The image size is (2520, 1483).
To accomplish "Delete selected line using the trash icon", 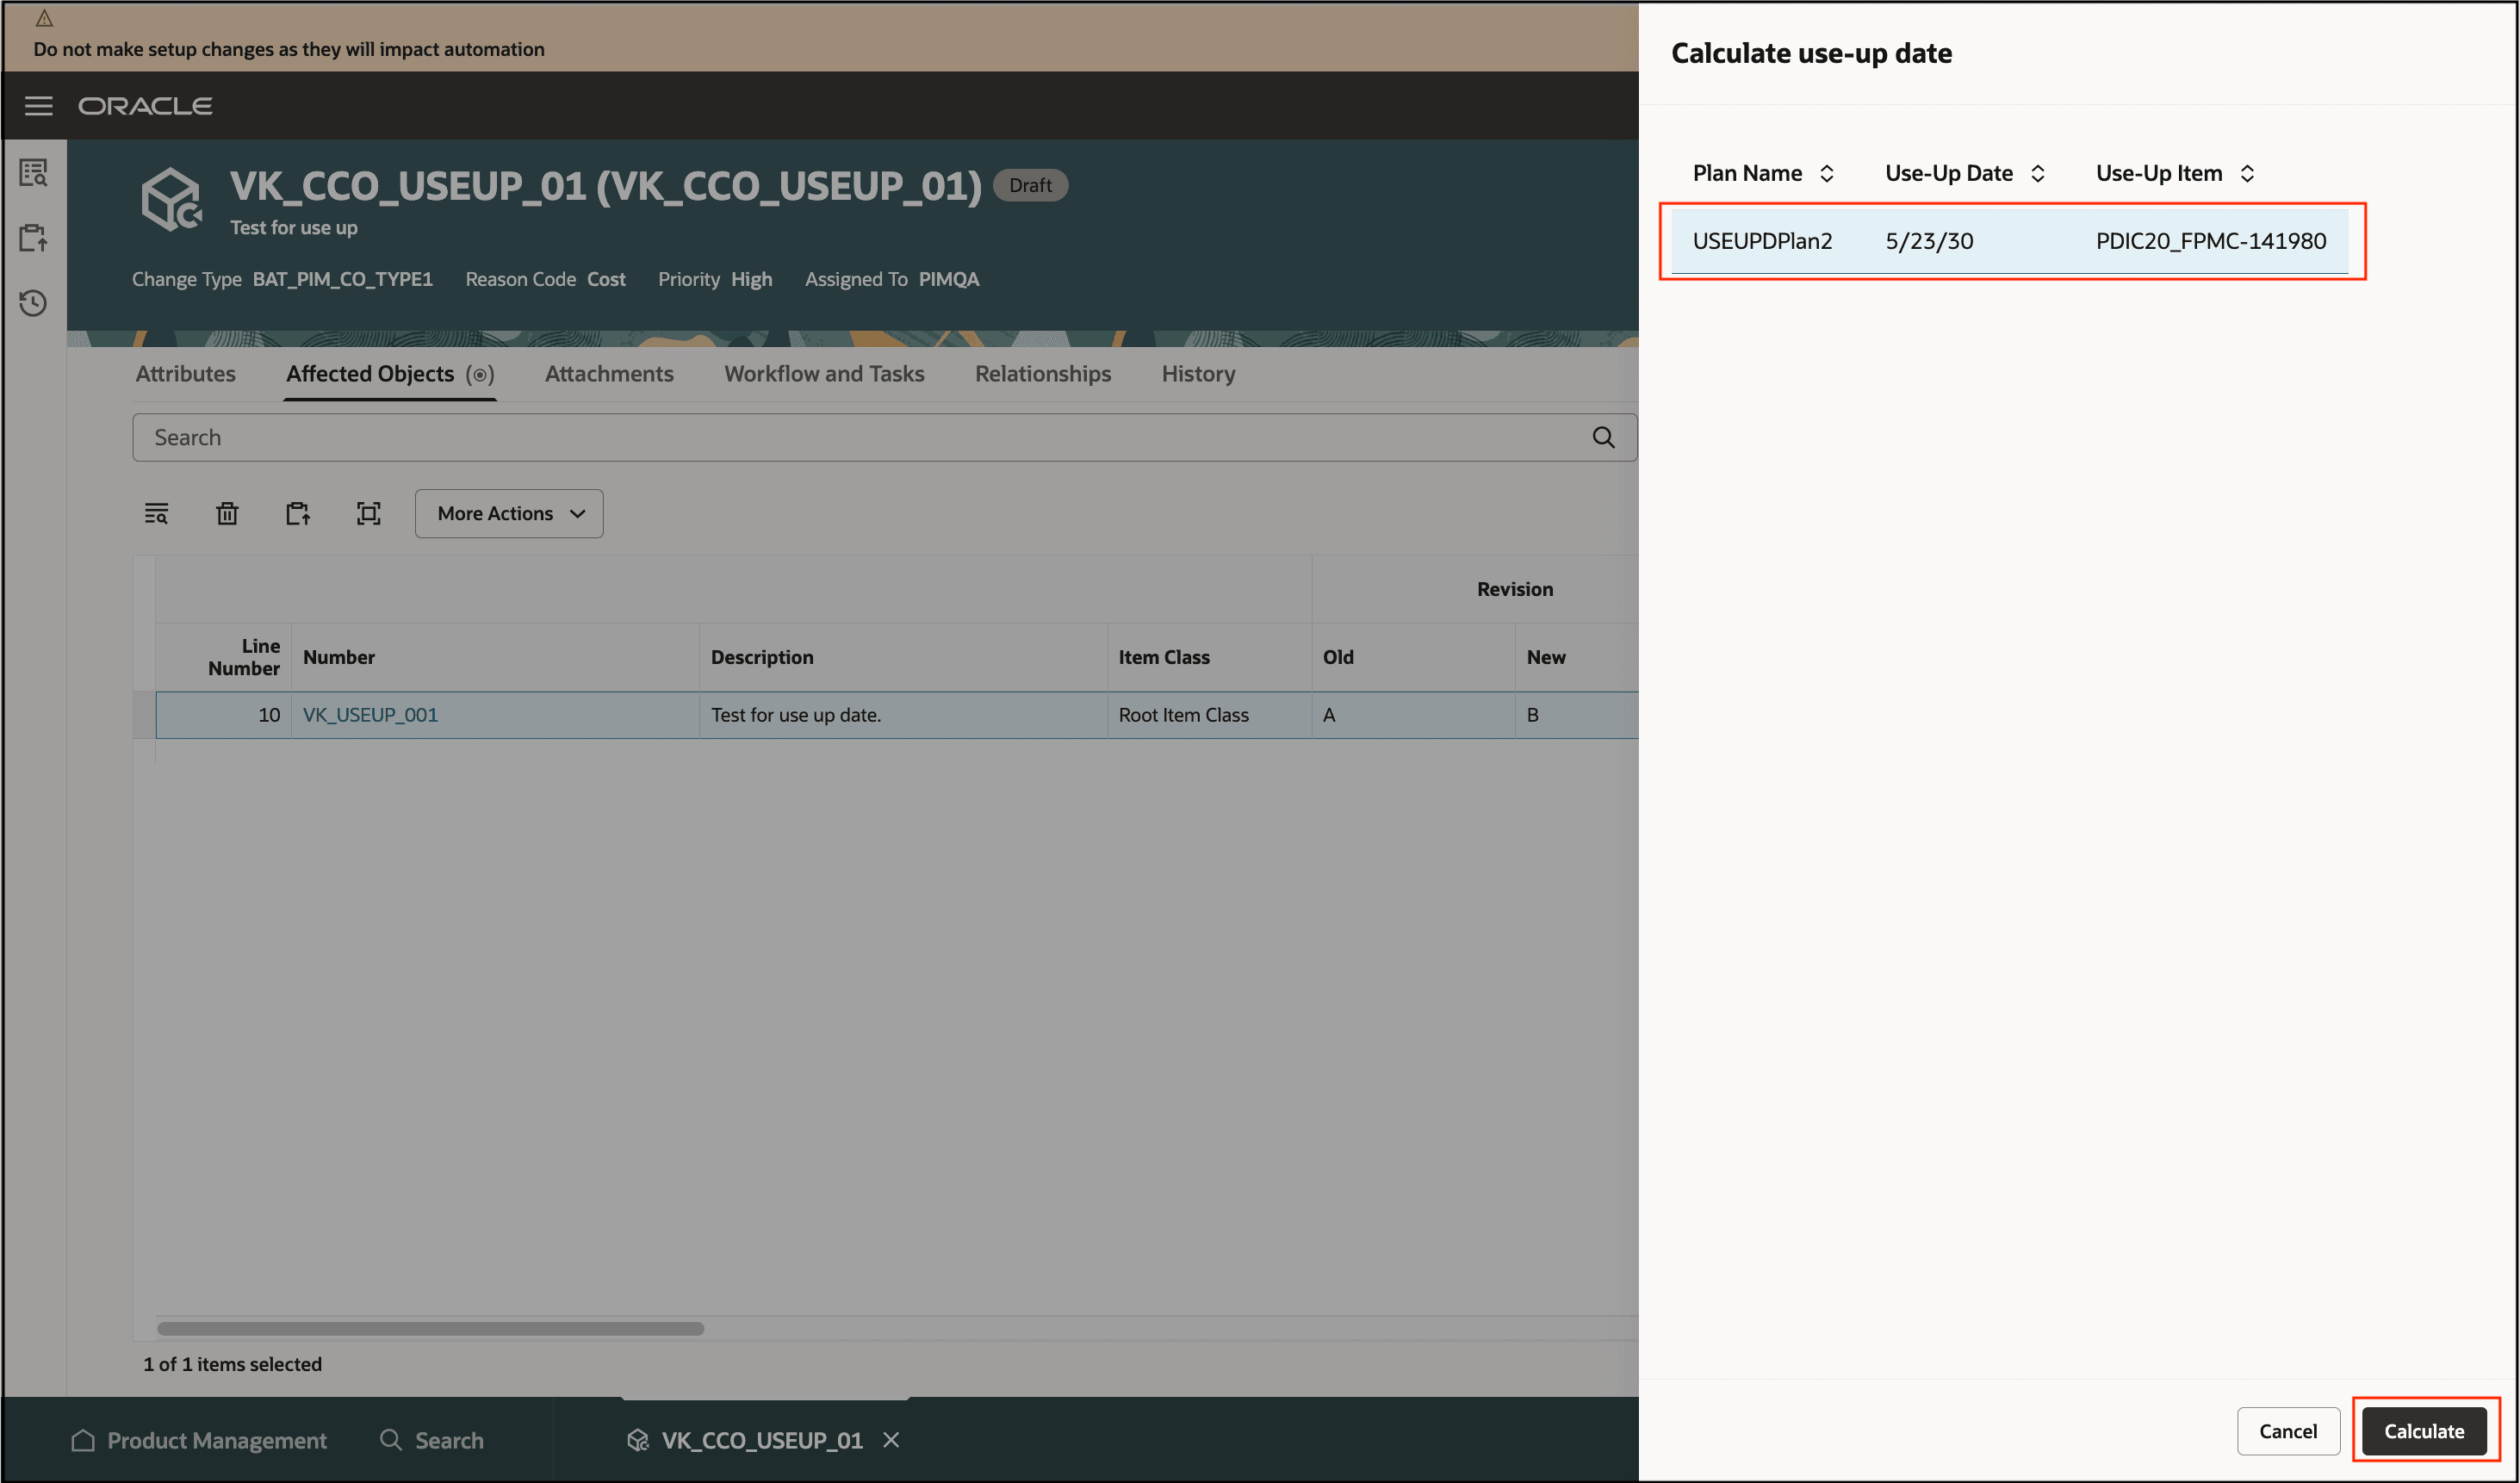I will pyautogui.click(x=227, y=513).
